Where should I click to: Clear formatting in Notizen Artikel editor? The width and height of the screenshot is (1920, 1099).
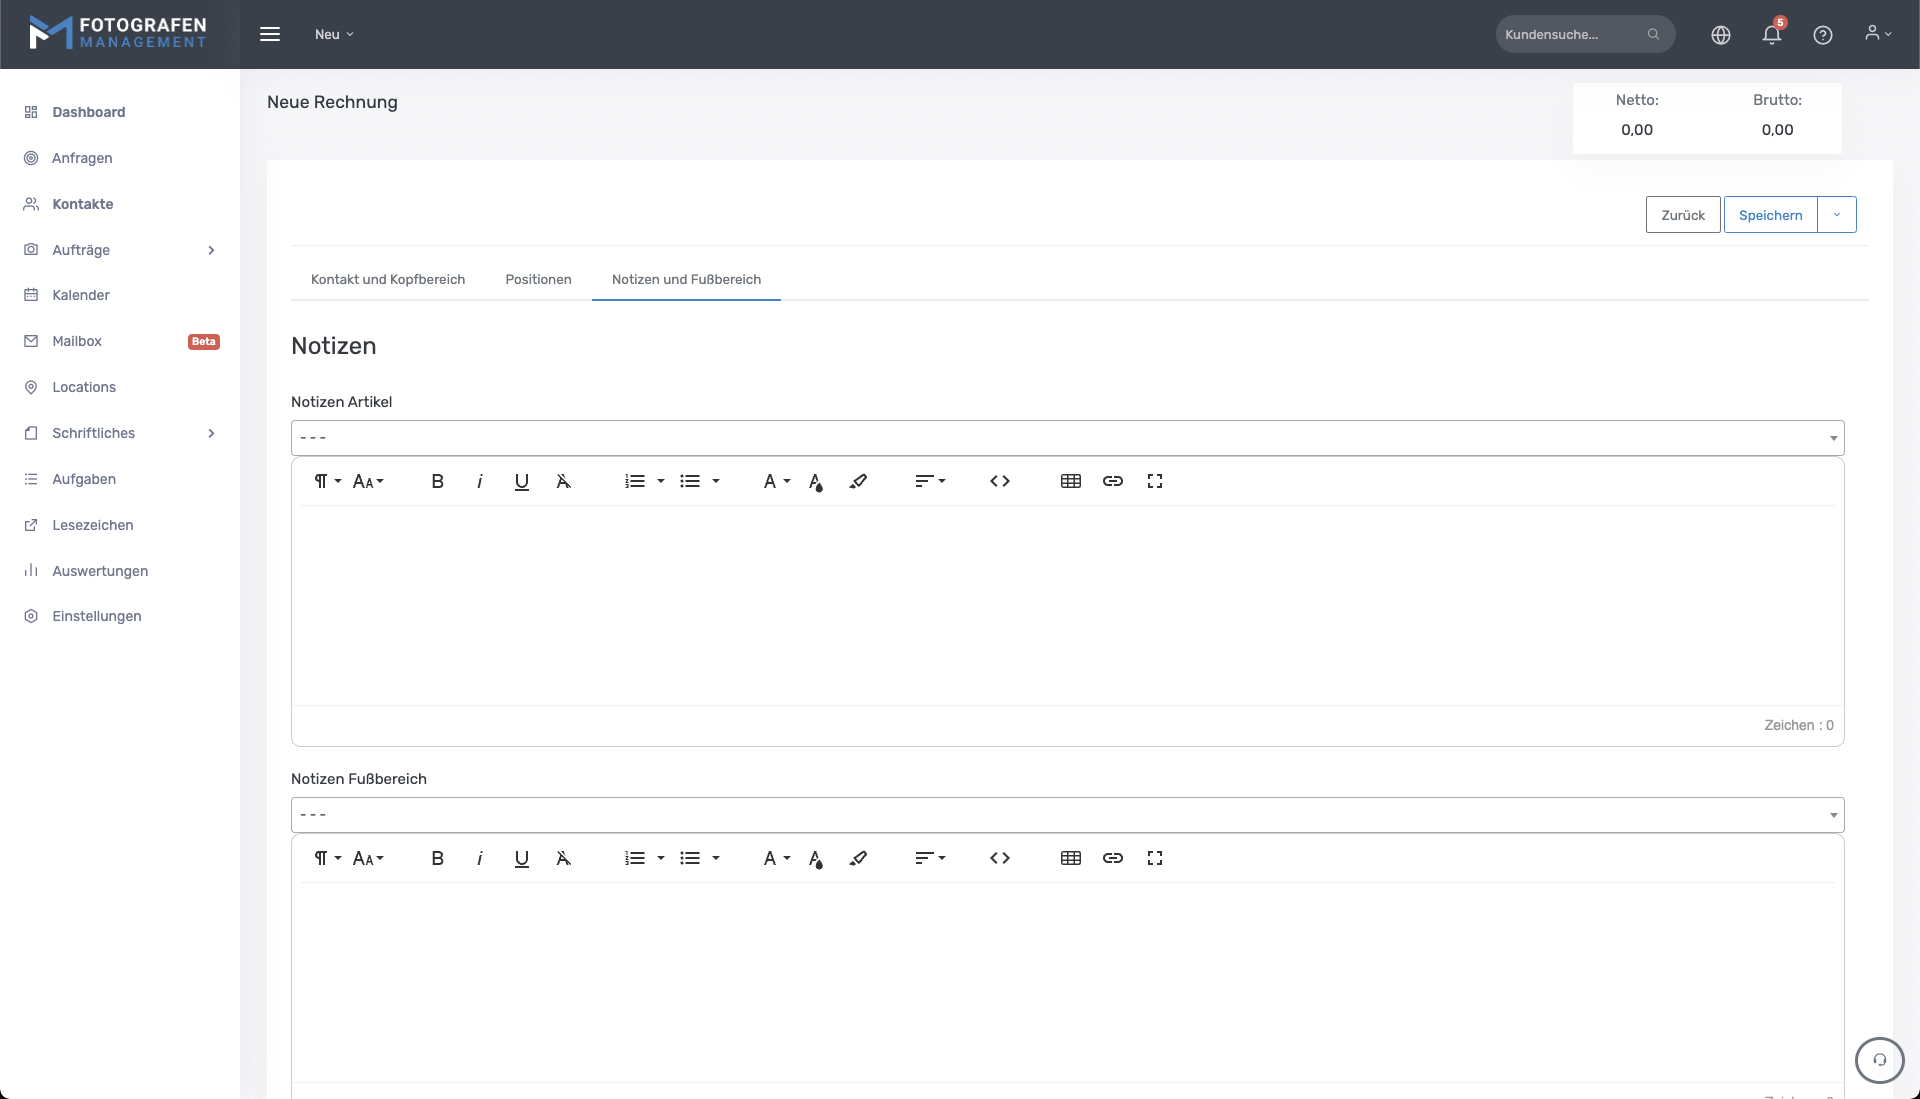point(563,481)
